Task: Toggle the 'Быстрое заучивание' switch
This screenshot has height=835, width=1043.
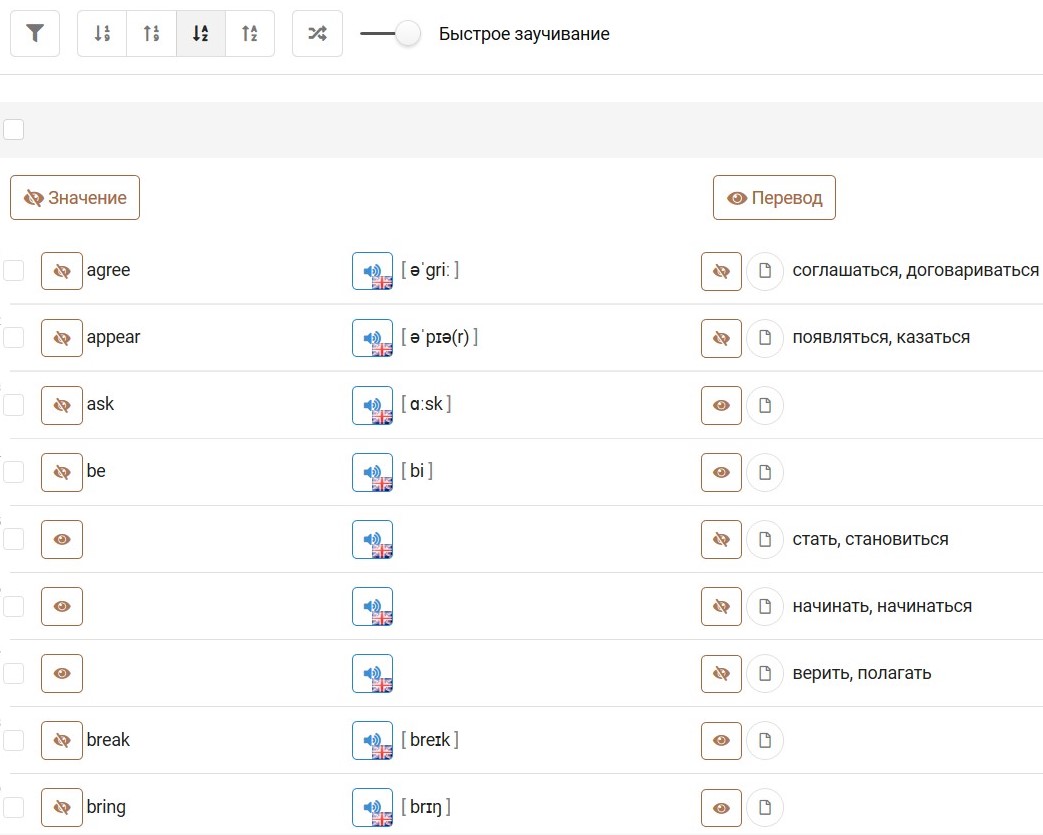Action: (x=390, y=33)
